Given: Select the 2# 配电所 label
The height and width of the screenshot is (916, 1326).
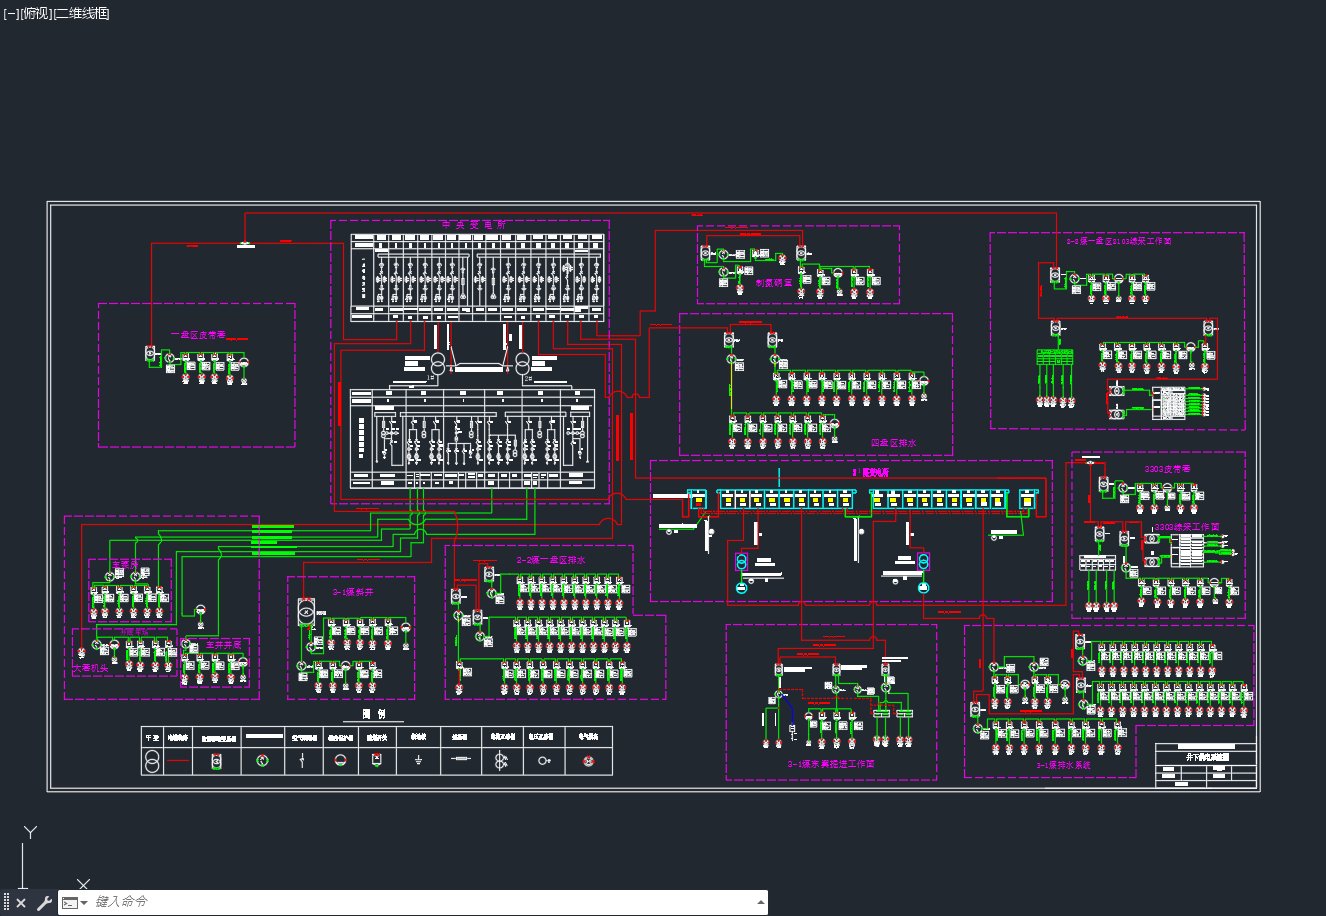Looking at the screenshot, I should (869, 472).
